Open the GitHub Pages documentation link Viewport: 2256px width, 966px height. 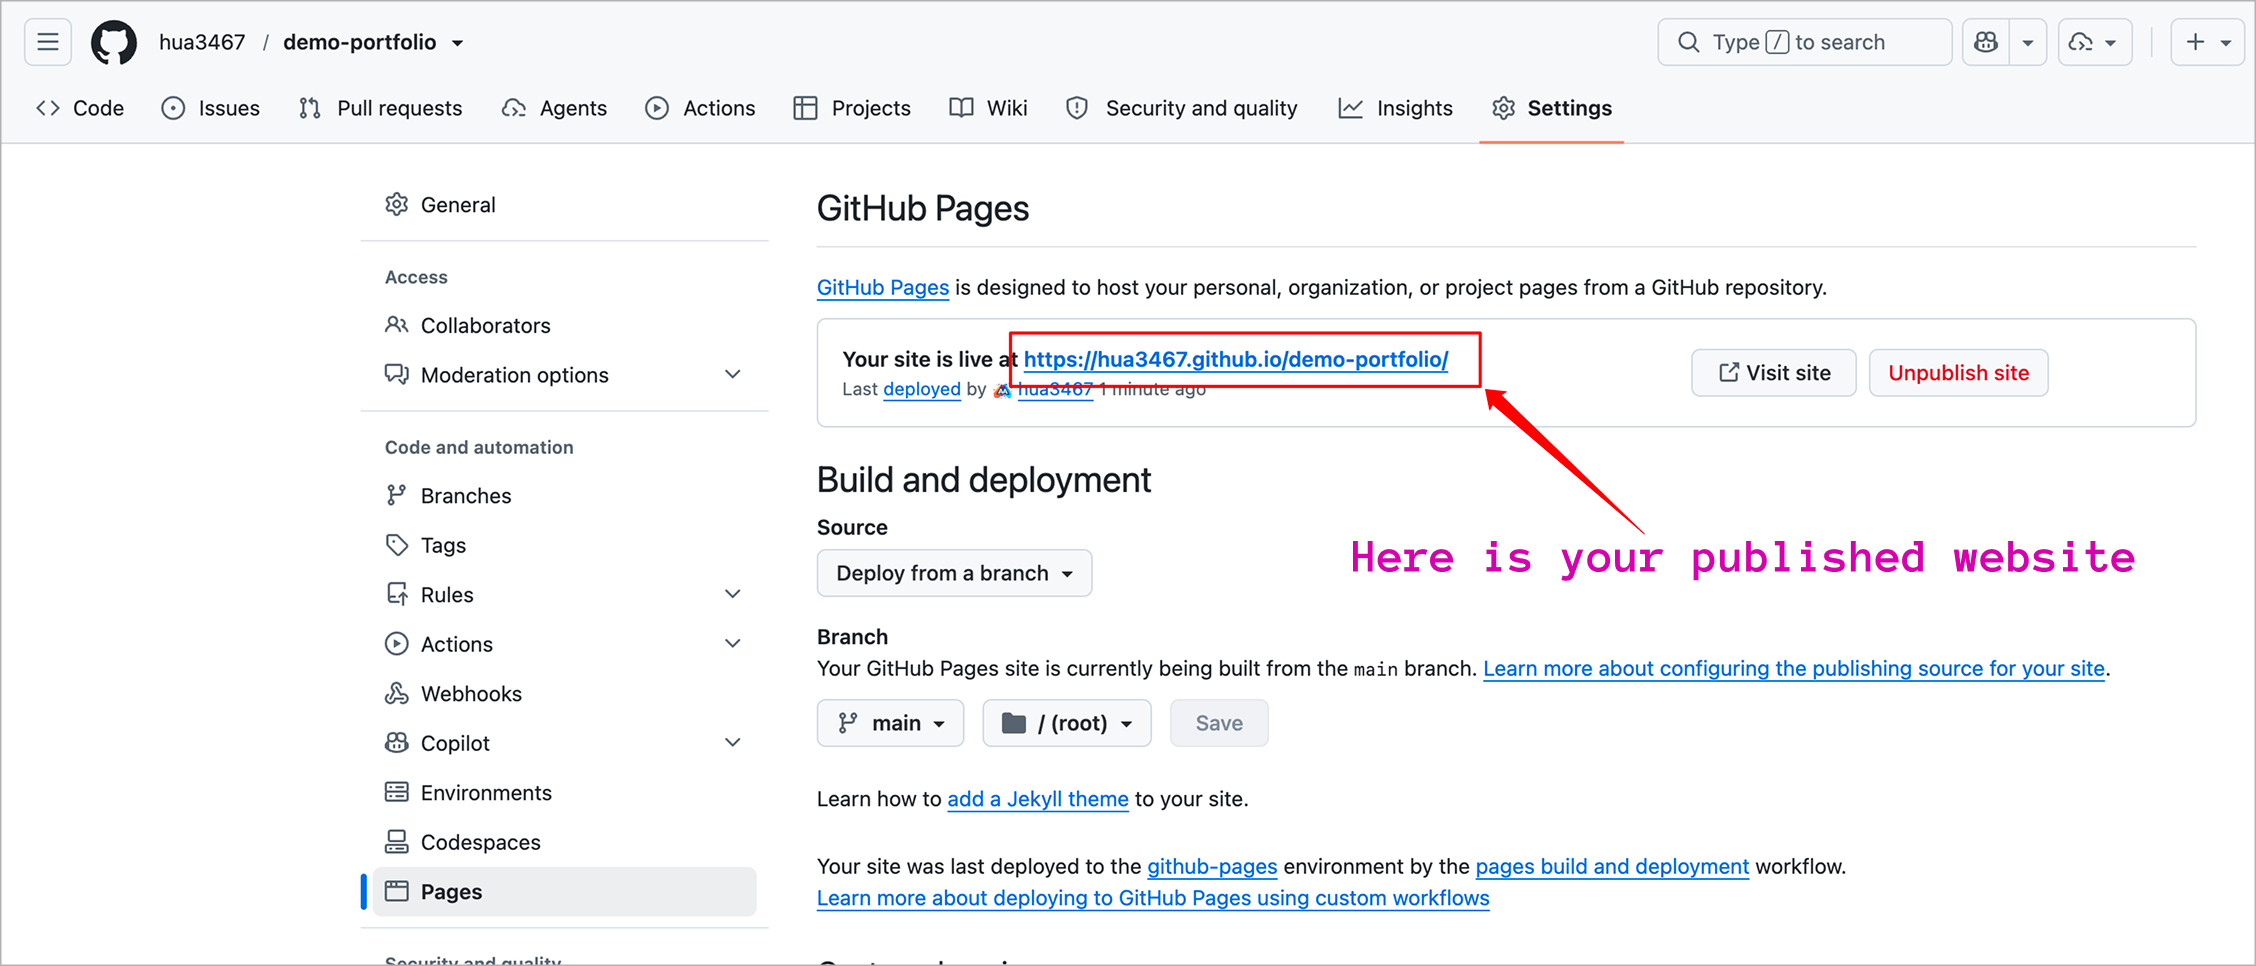883,288
